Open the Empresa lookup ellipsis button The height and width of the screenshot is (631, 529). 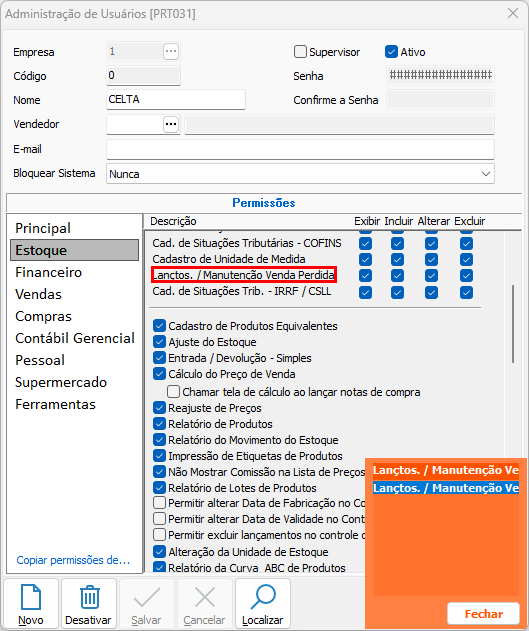[x=171, y=52]
